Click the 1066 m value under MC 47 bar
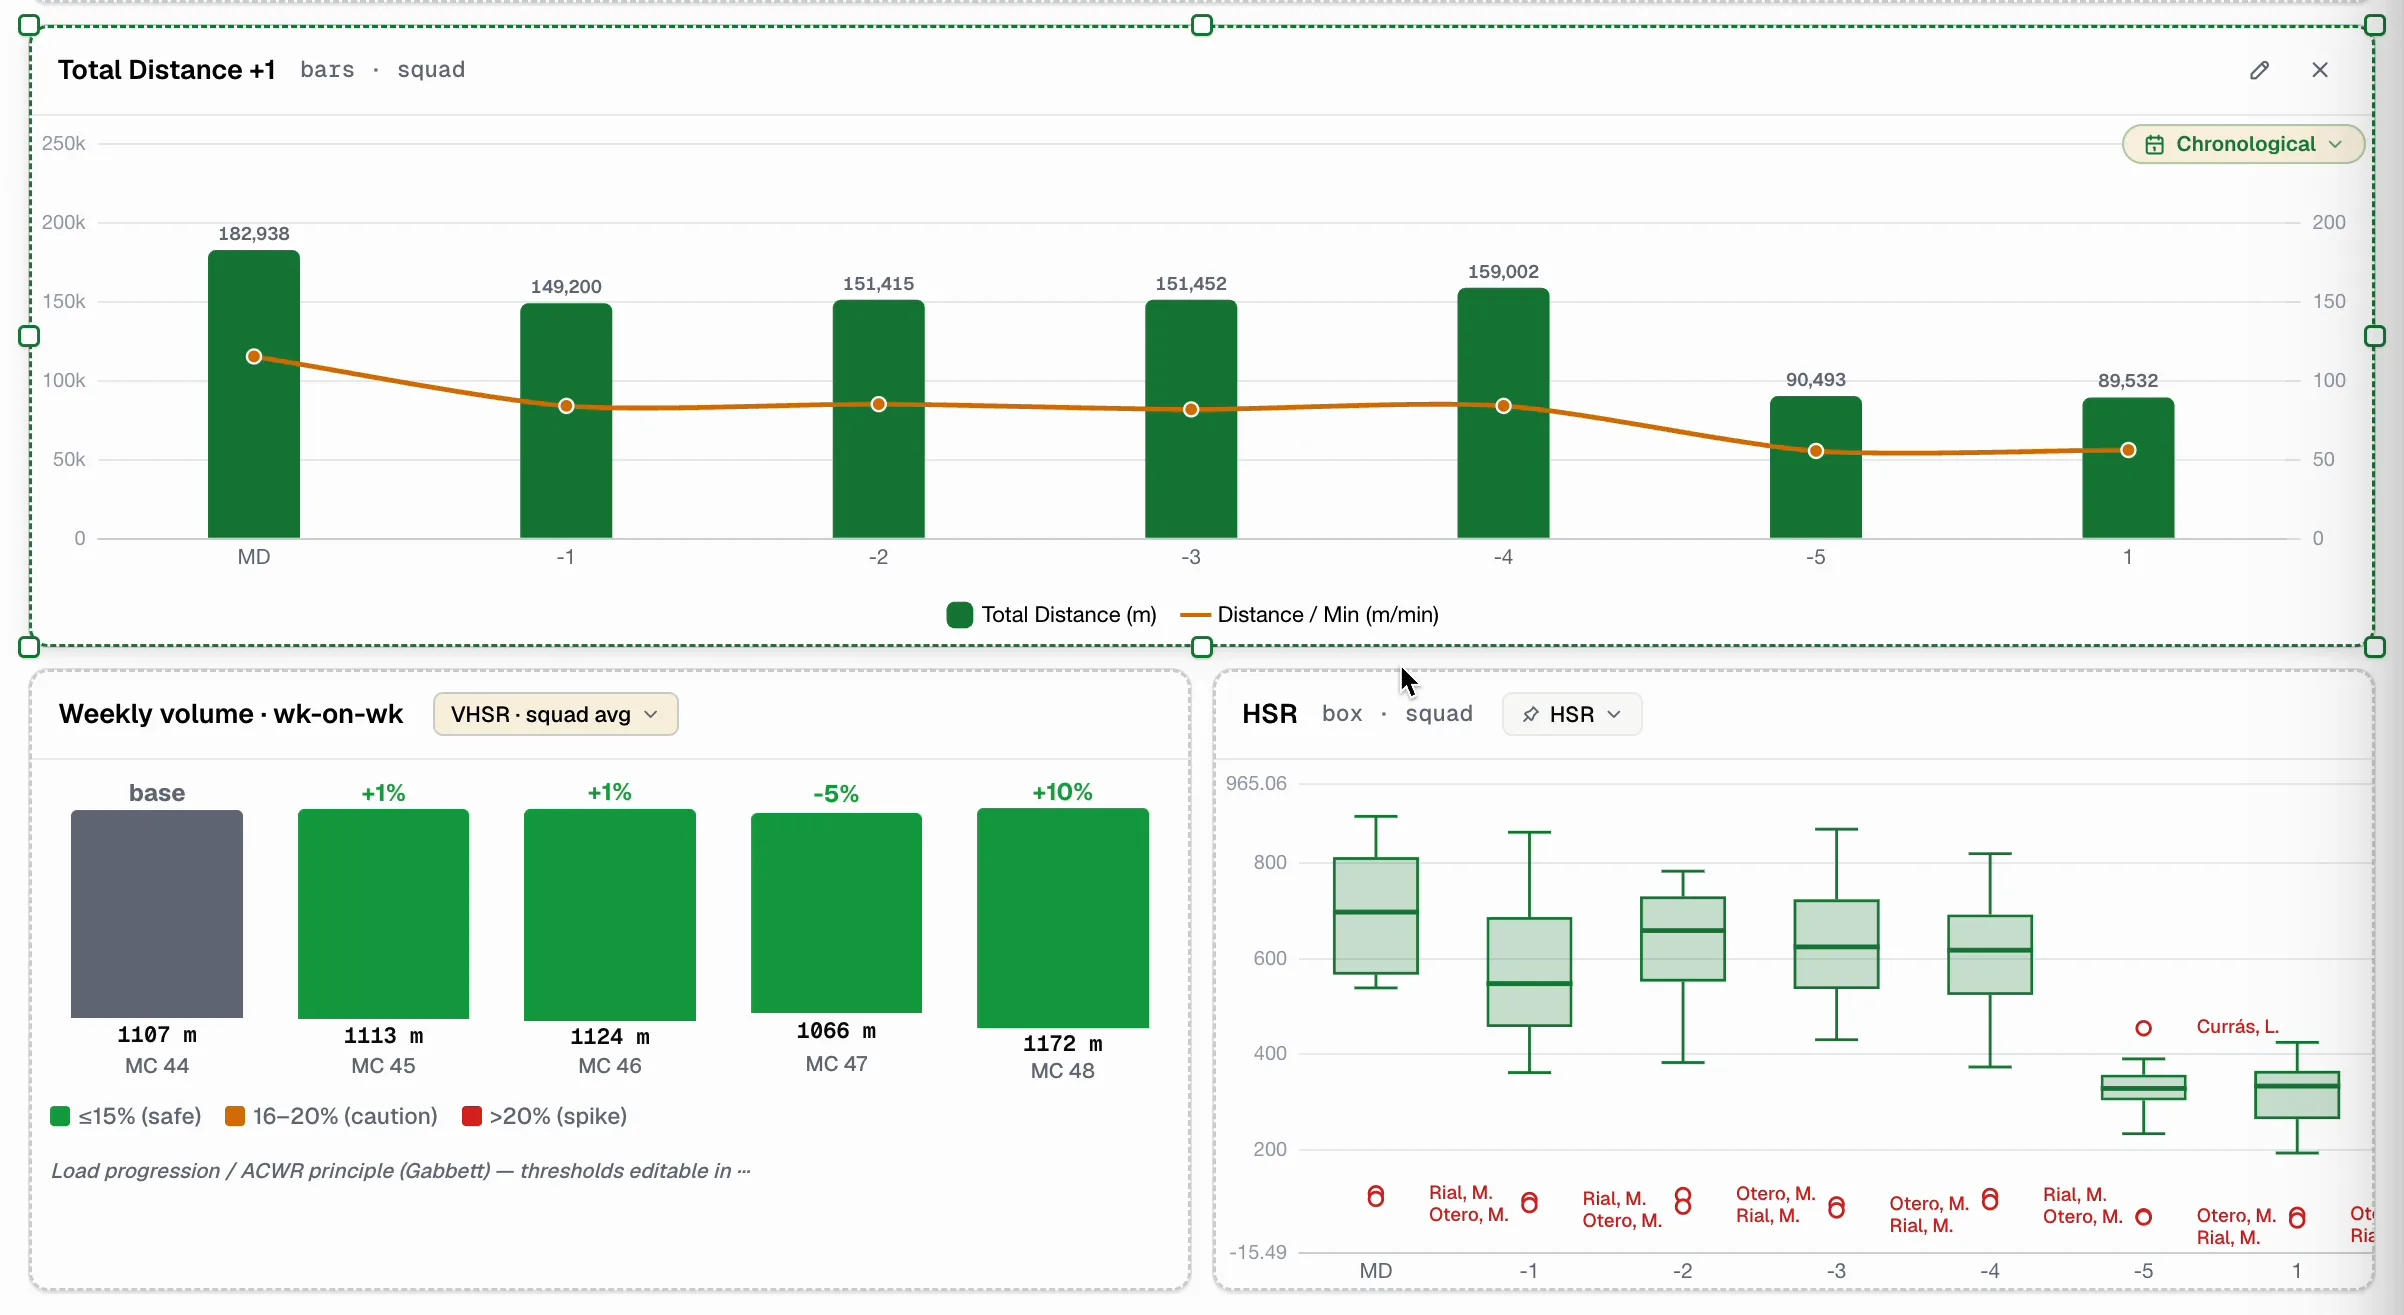This screenshot has height=1315, width=2404. point(836,1031)
